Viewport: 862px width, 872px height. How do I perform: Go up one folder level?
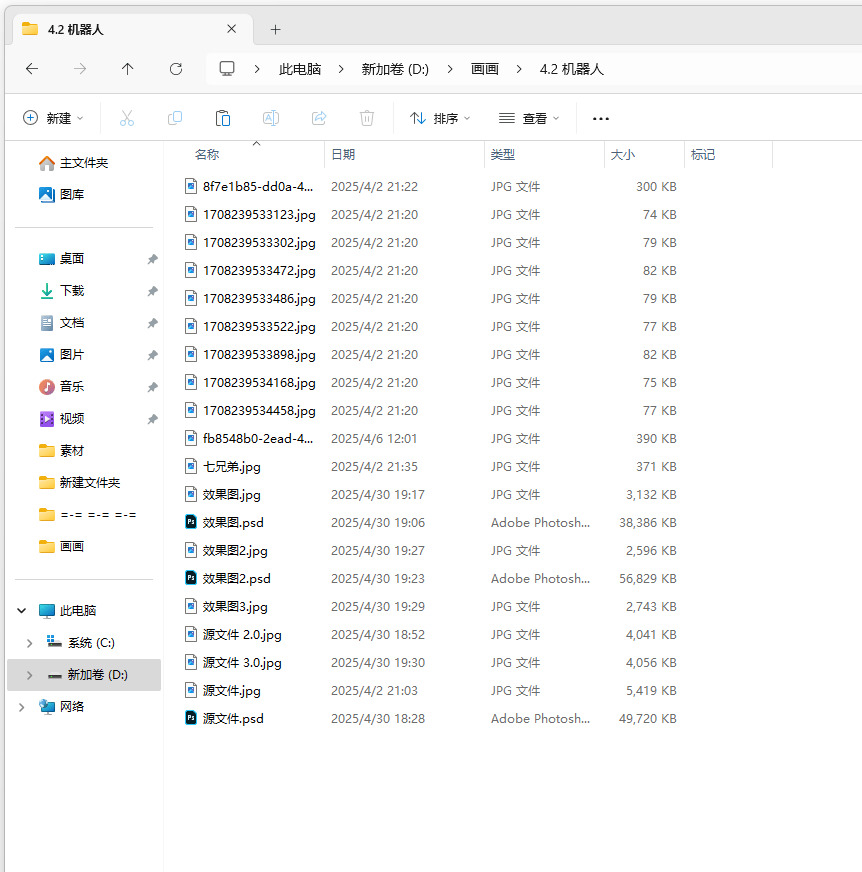coord(127,69)
